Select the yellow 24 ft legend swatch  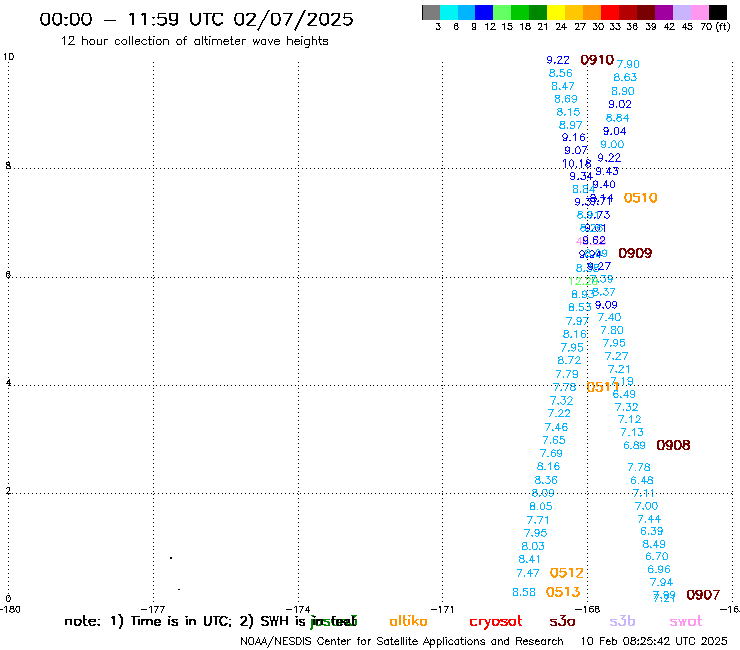556,12
